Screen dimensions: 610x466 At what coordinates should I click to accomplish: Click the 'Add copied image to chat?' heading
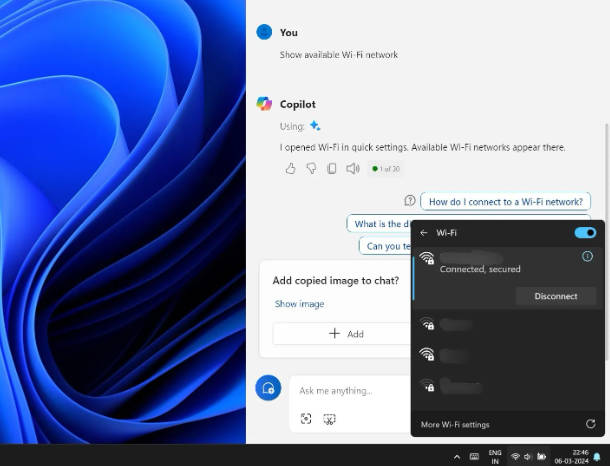click(x=335, y=280)
